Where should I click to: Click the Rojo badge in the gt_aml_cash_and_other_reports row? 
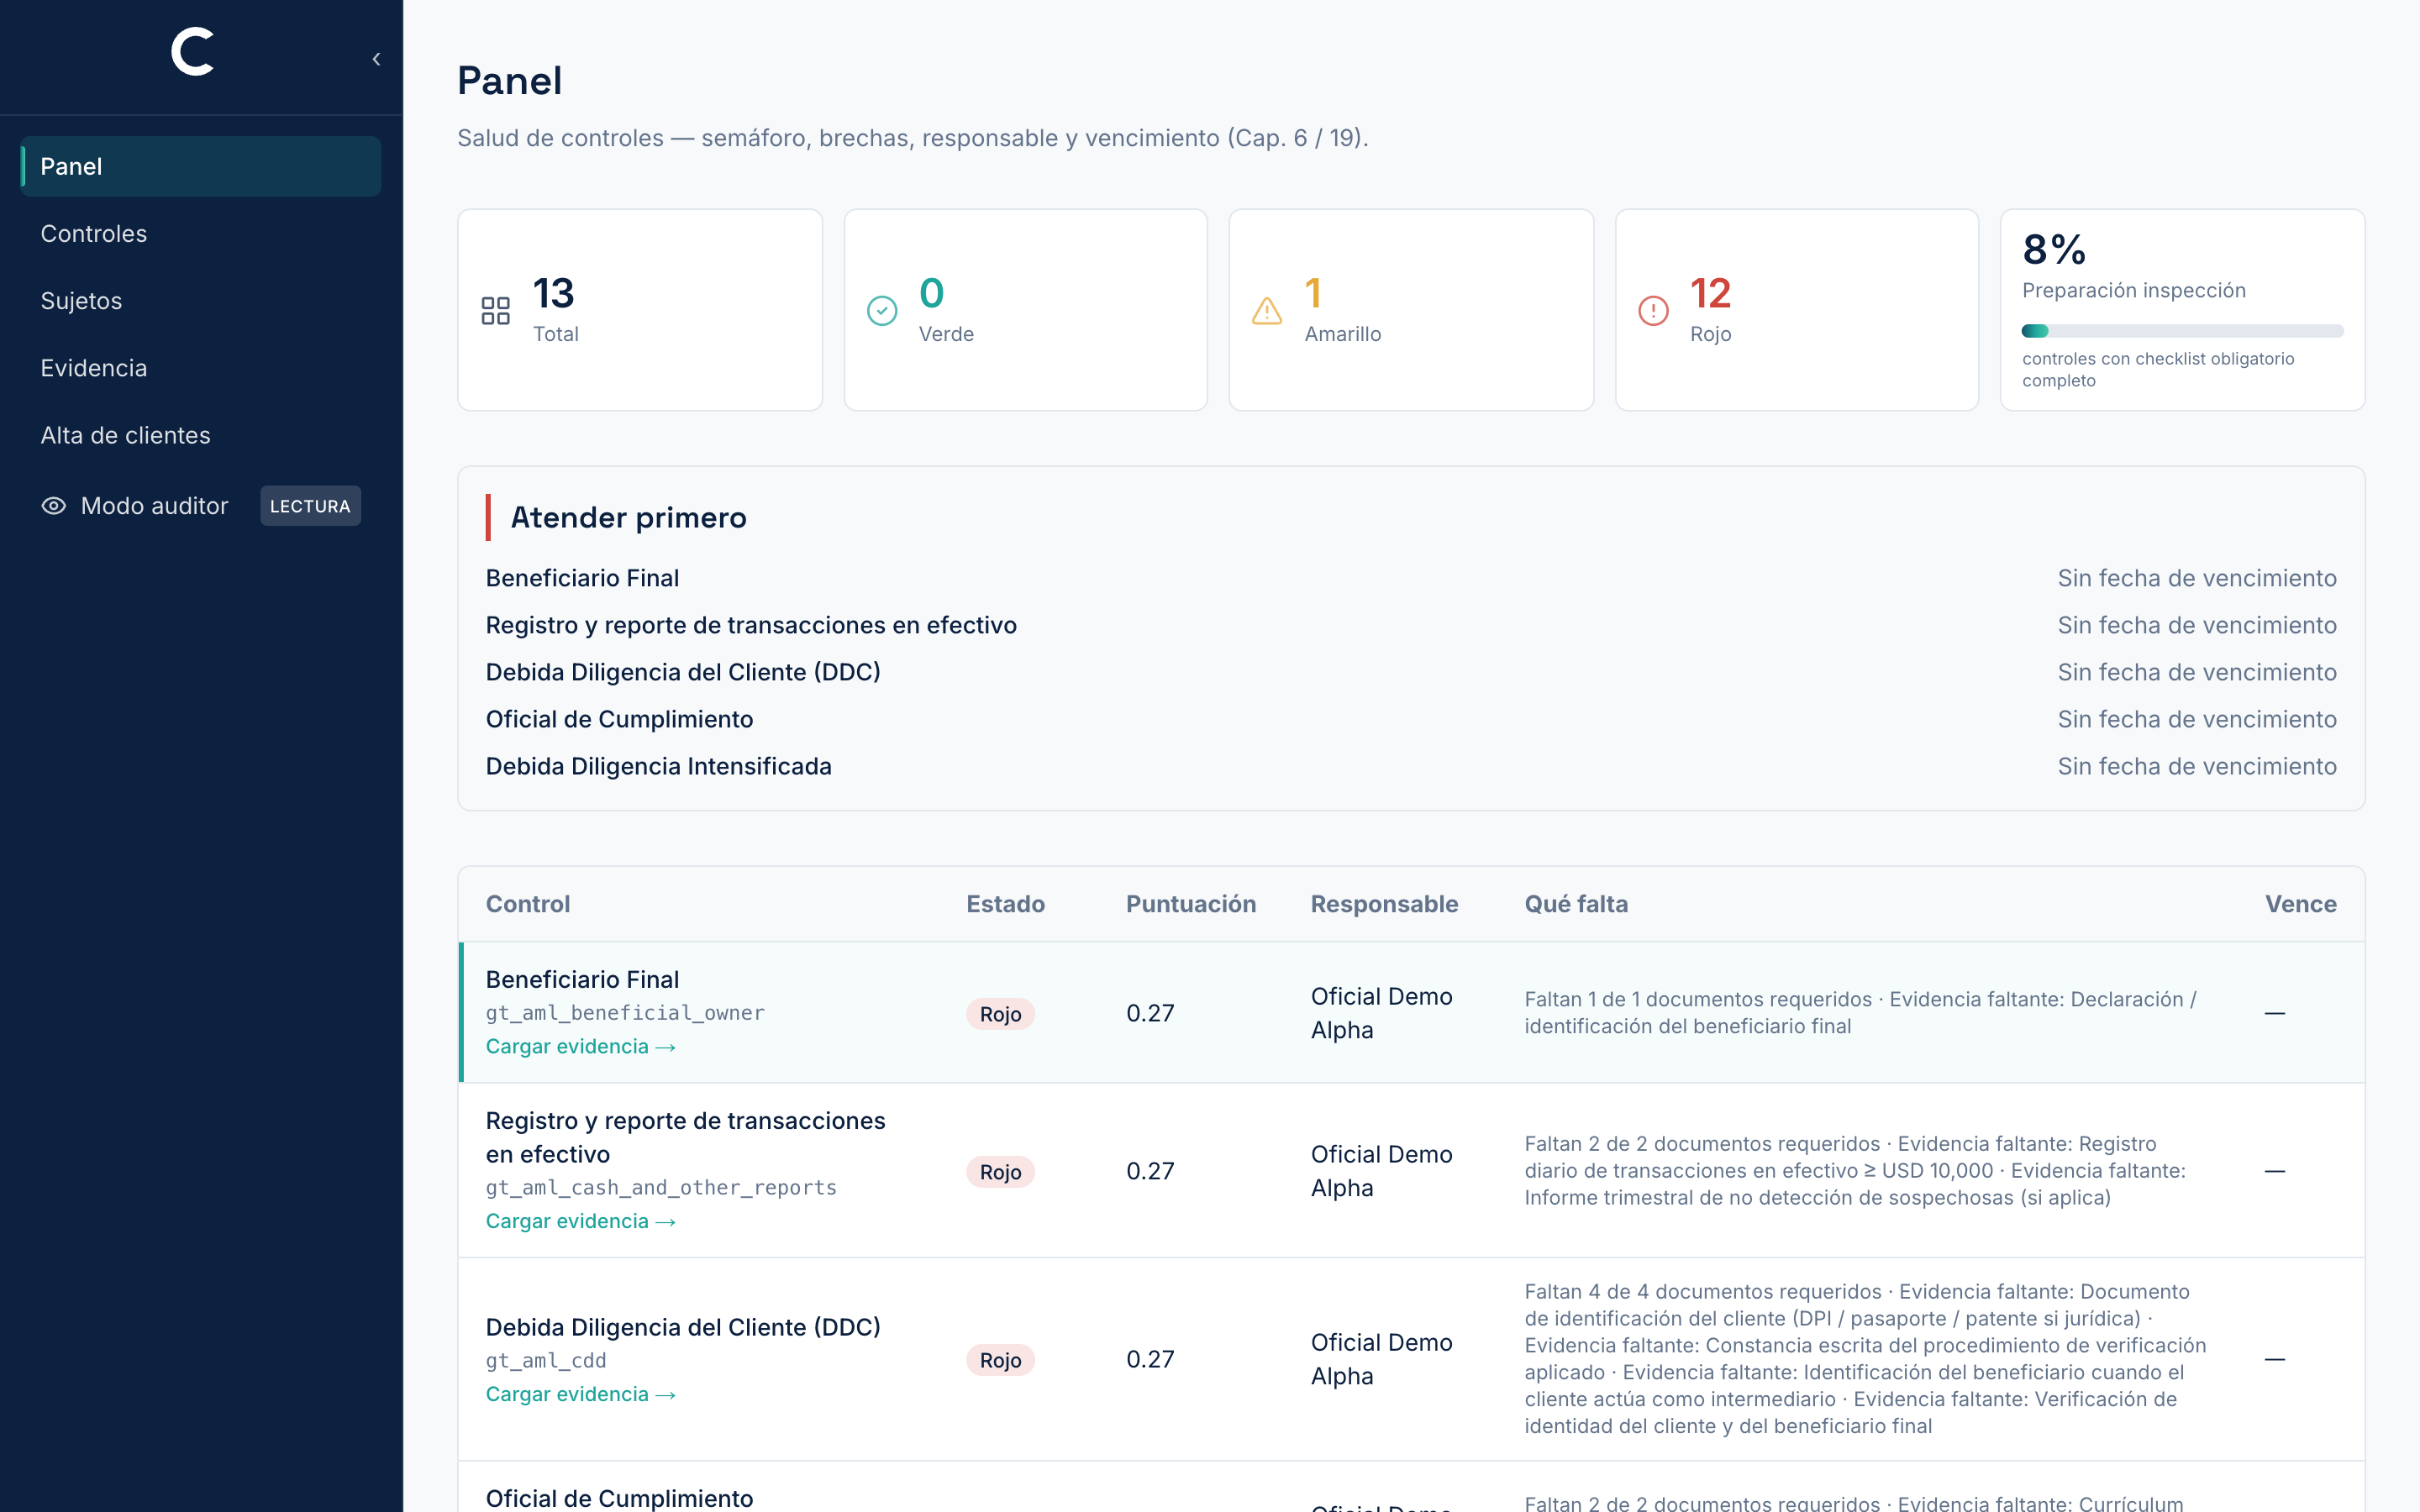pos(1000,1172)
